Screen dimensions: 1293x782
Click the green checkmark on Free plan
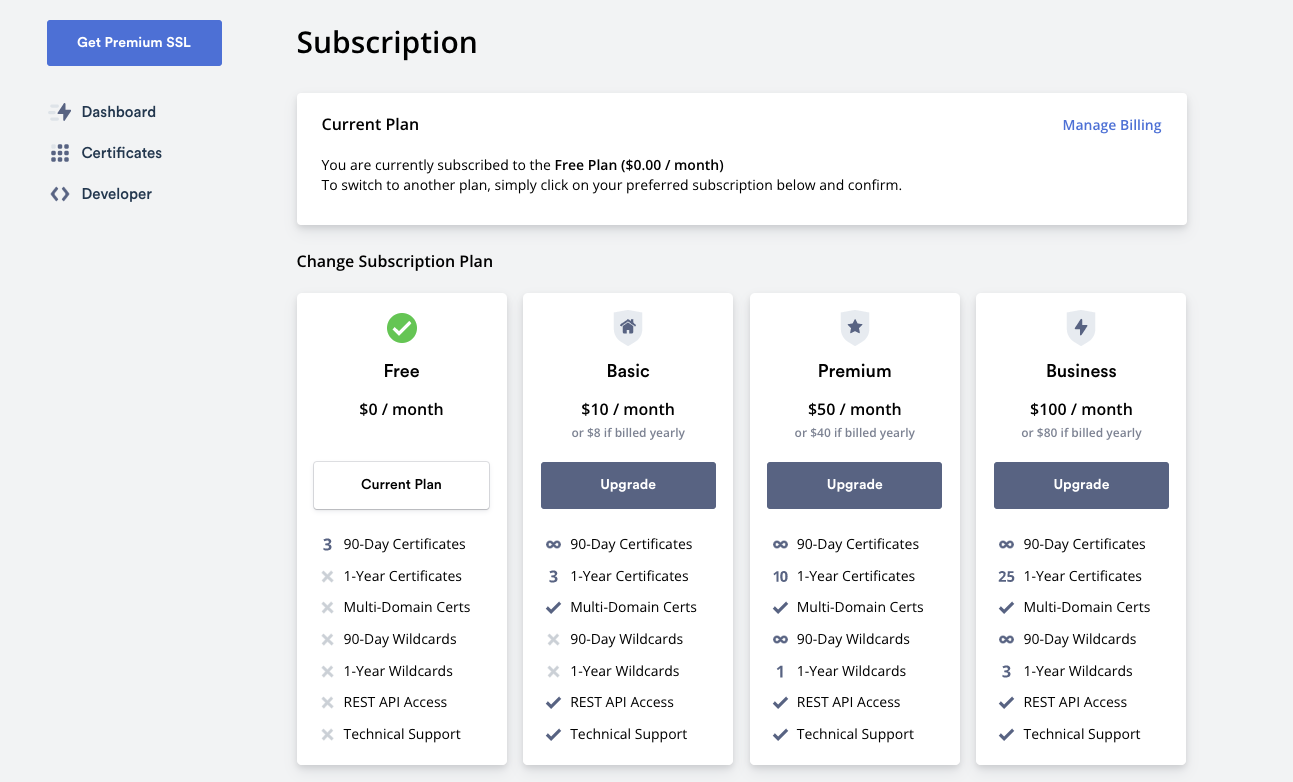tap(401, 328)
